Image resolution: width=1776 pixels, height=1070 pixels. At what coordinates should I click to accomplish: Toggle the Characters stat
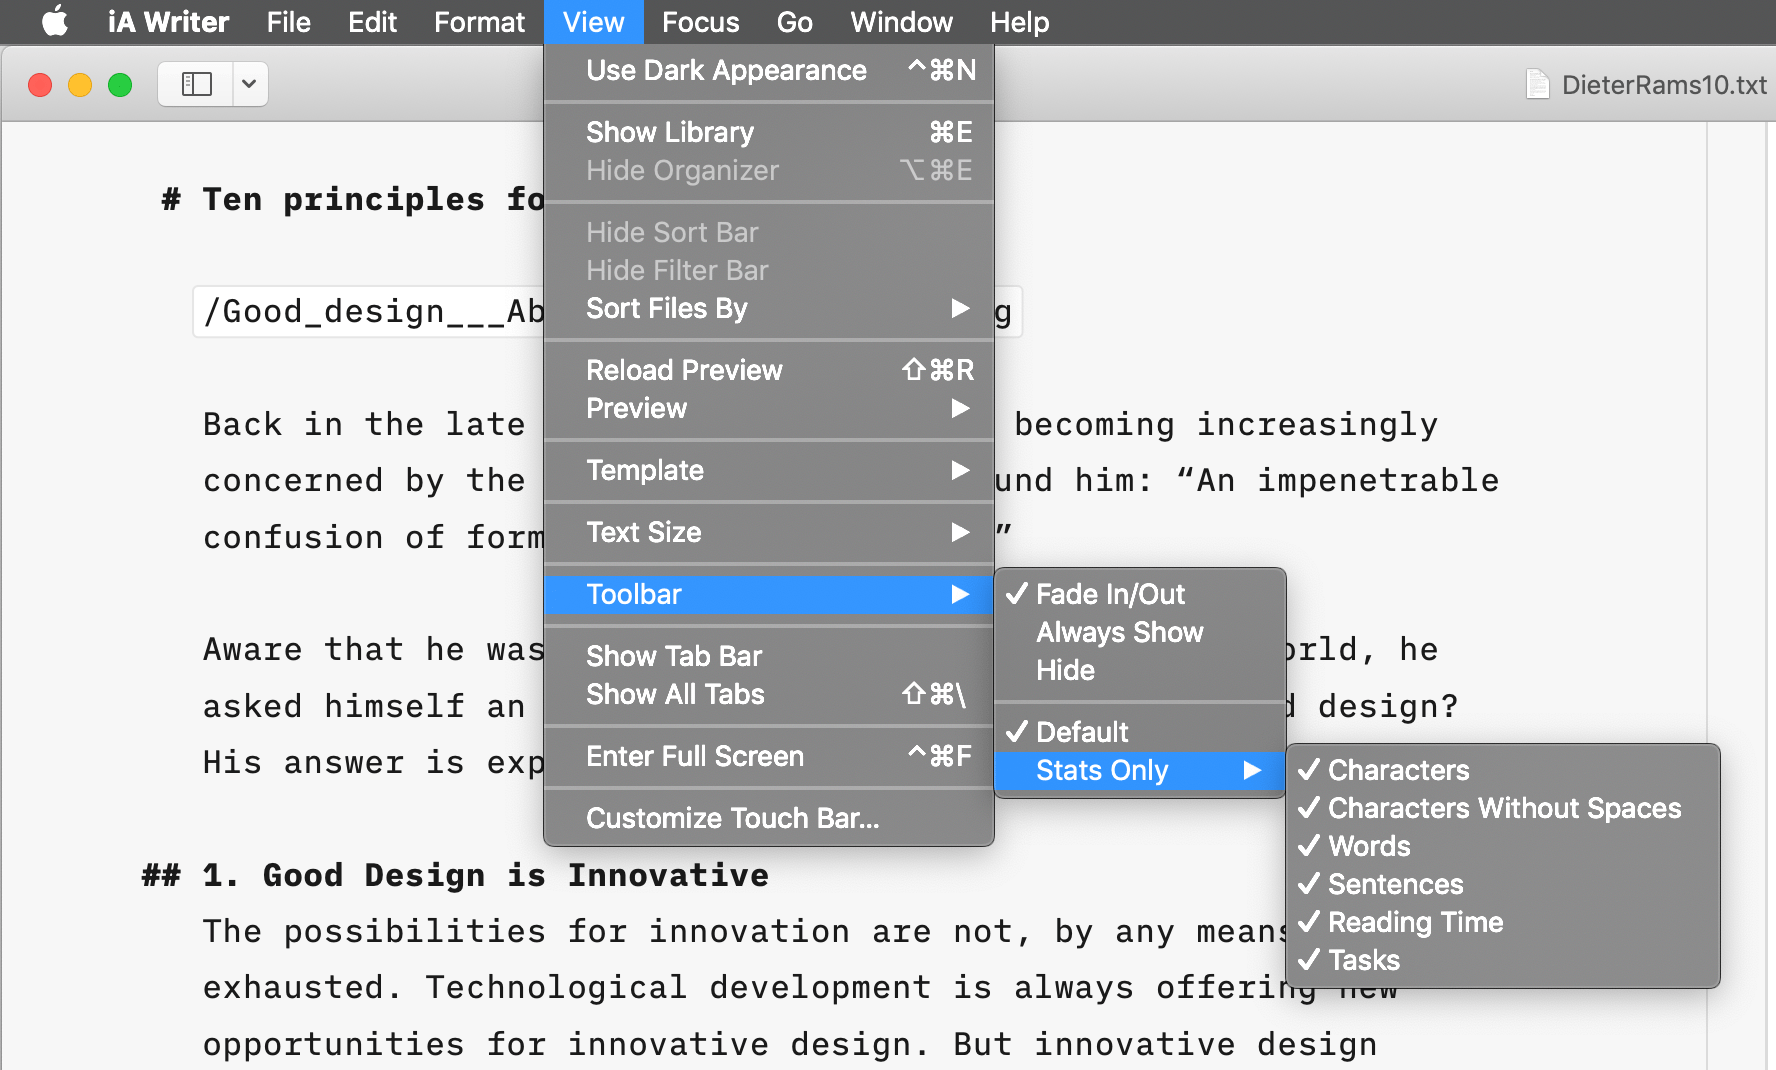click(1503, 770)
